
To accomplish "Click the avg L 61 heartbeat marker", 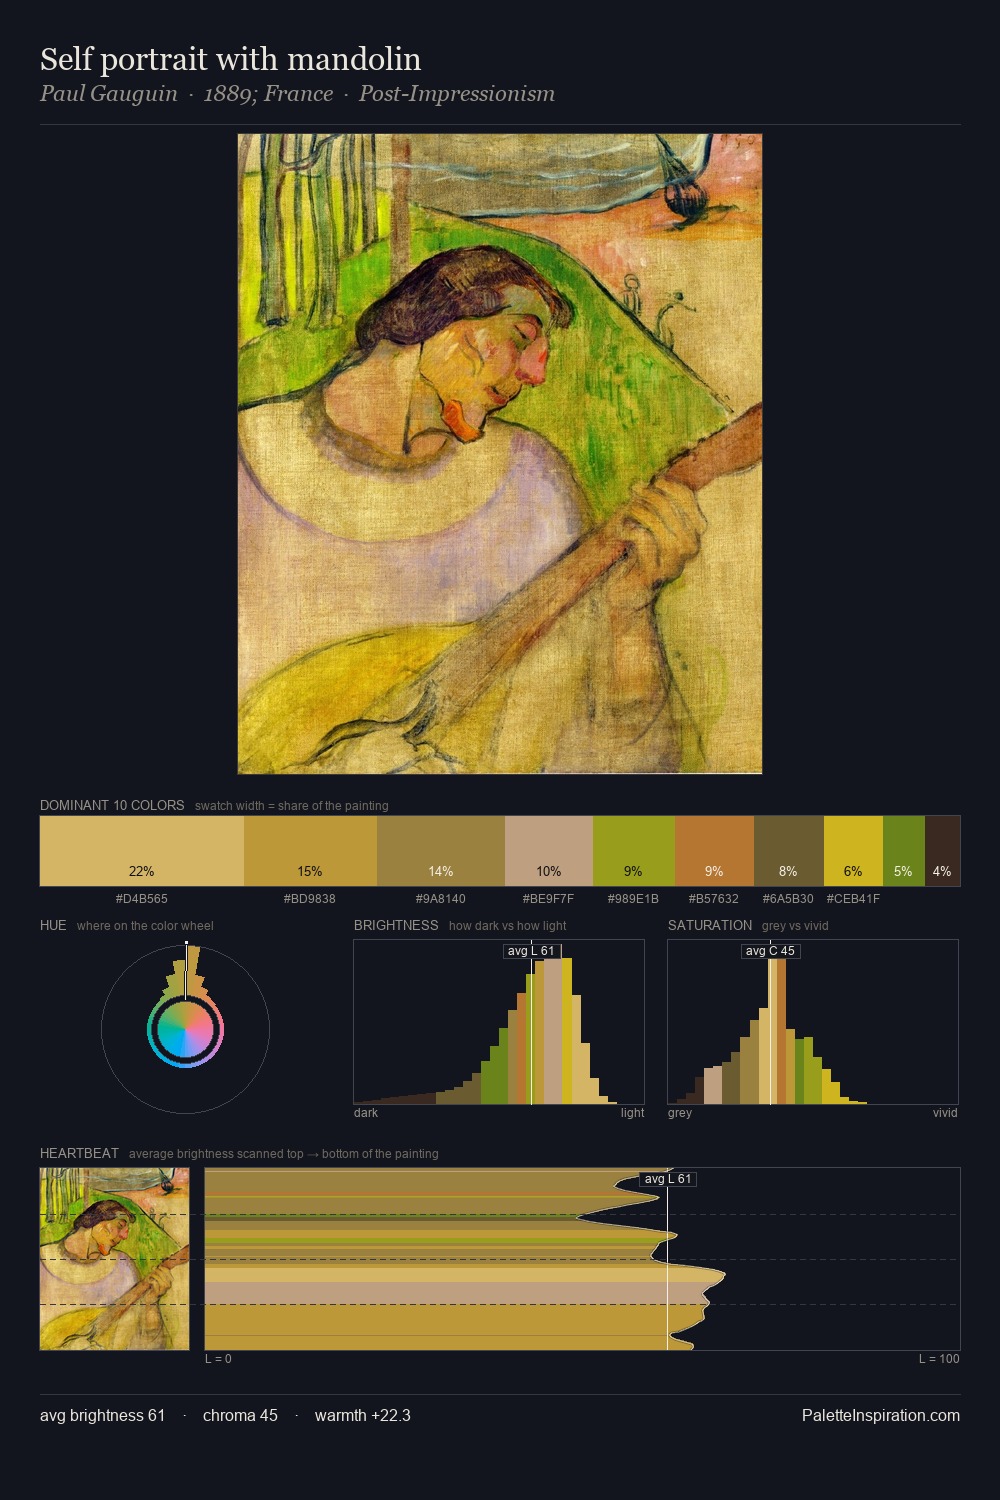I will [668, 1179].
